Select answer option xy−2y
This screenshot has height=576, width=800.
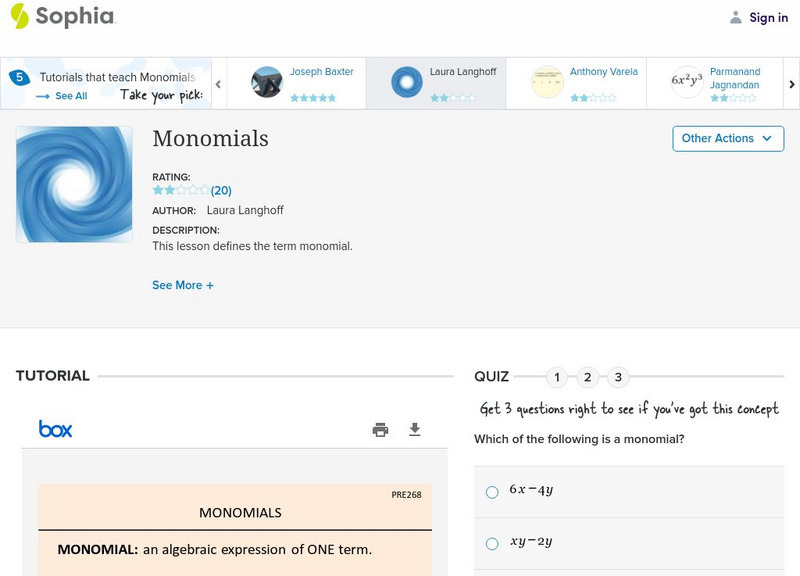pos(490,543)
